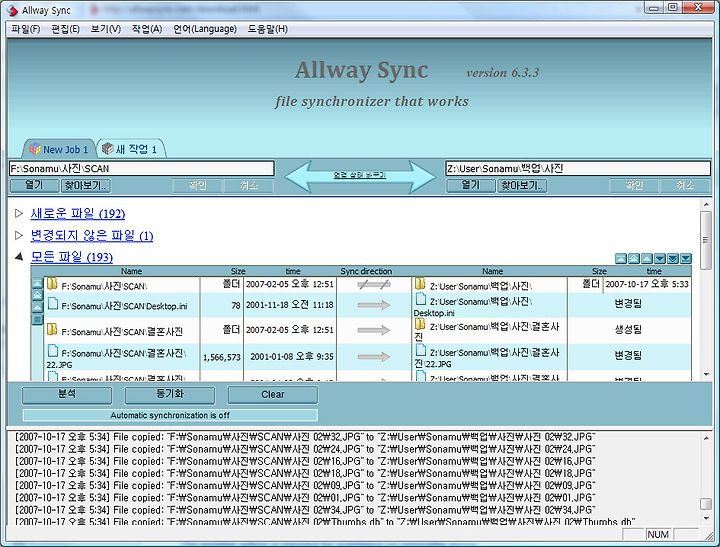This screenshot has height=547, width=720.
Task: Jump to top using first list navigation icon
Action: 620,259
